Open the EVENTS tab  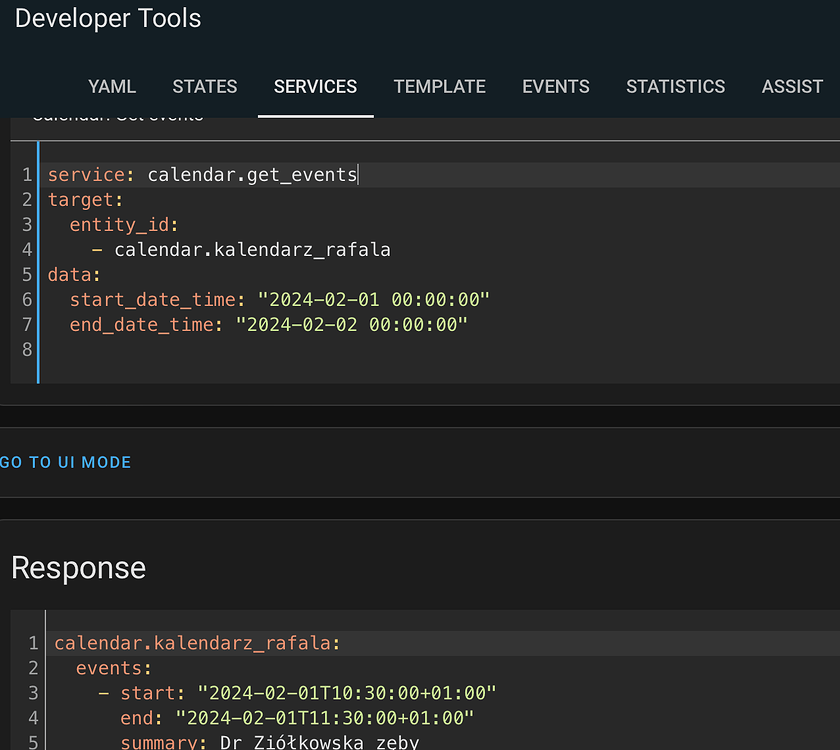coord(556,87)
